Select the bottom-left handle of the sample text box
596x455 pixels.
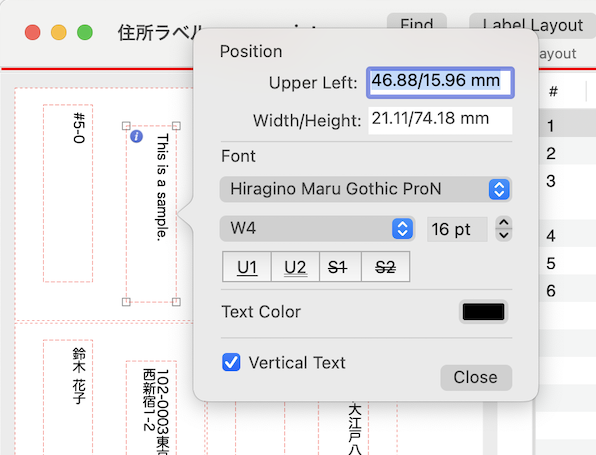[126, 302]
